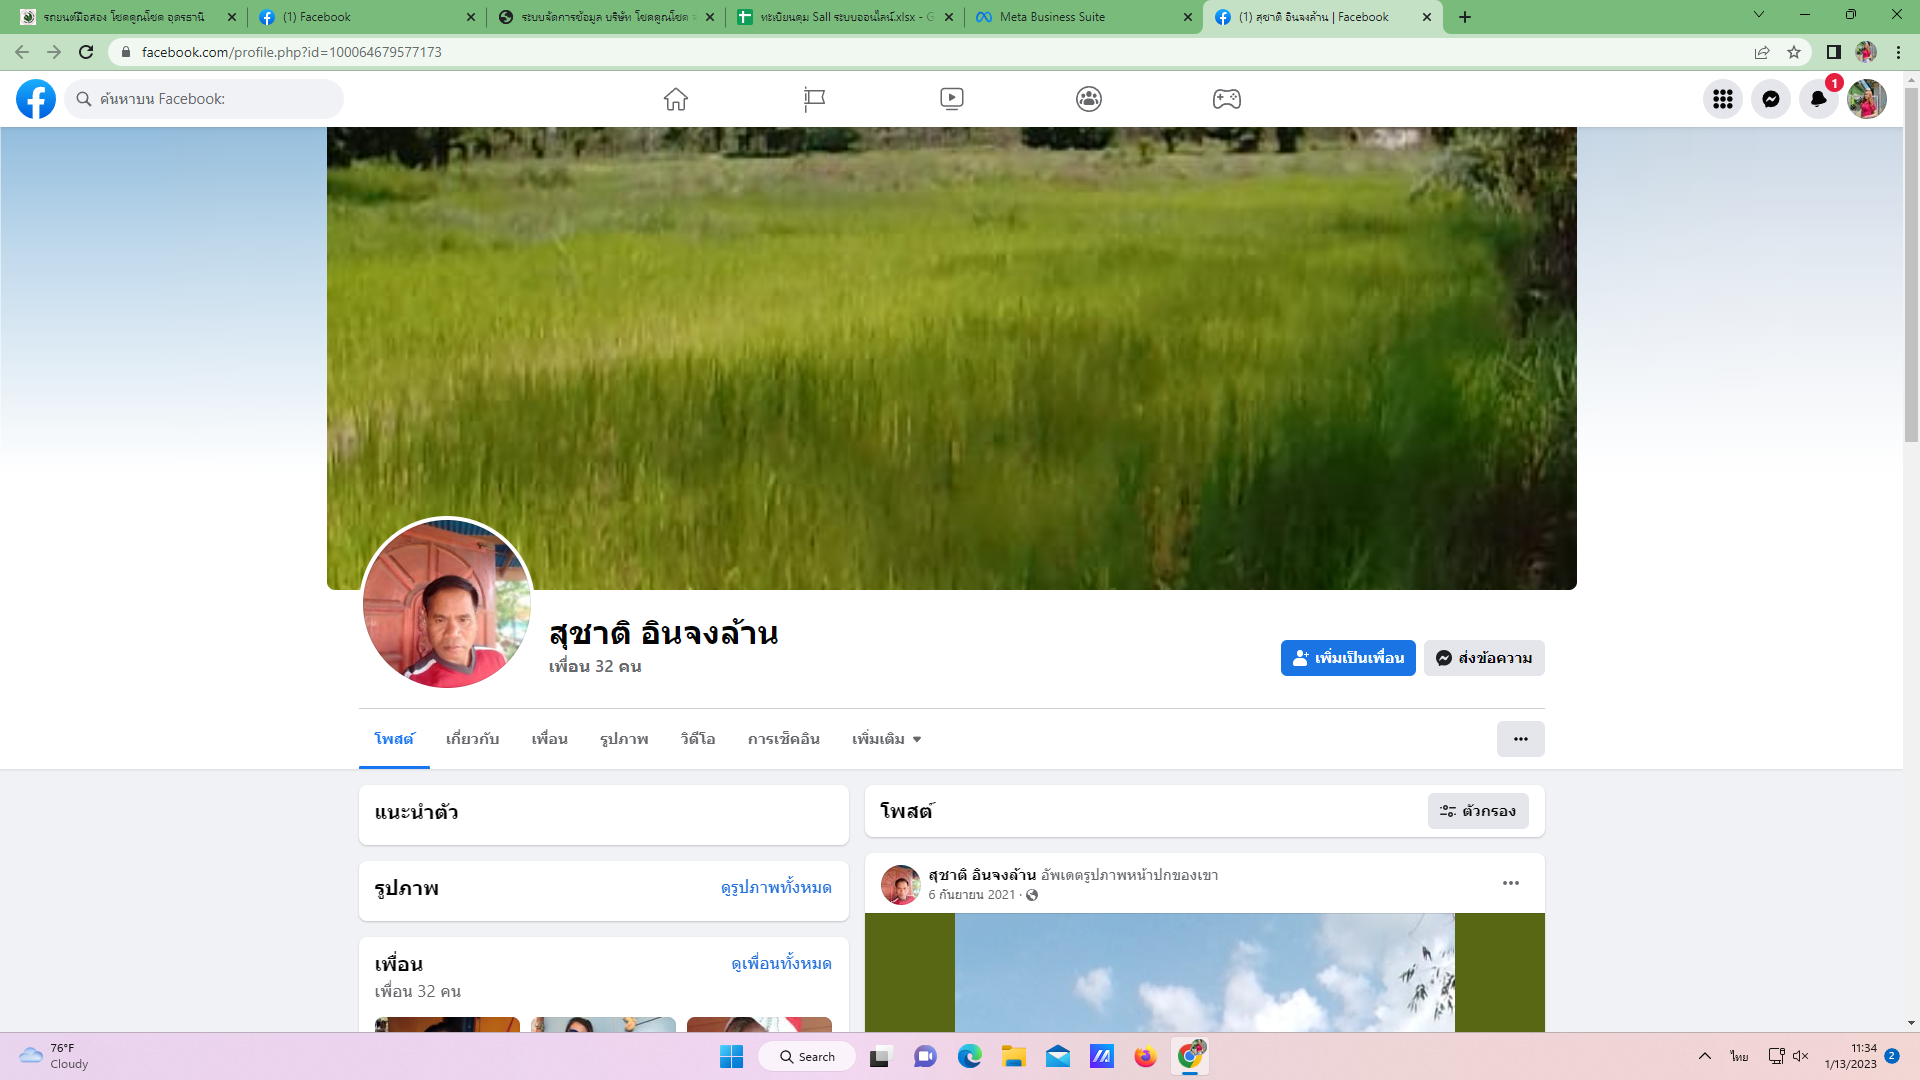The height and width of the screenshot is (1080, 1920).
Task: Switch to the เกี่ยวกับ tab
Action: [x=472, y=739]
